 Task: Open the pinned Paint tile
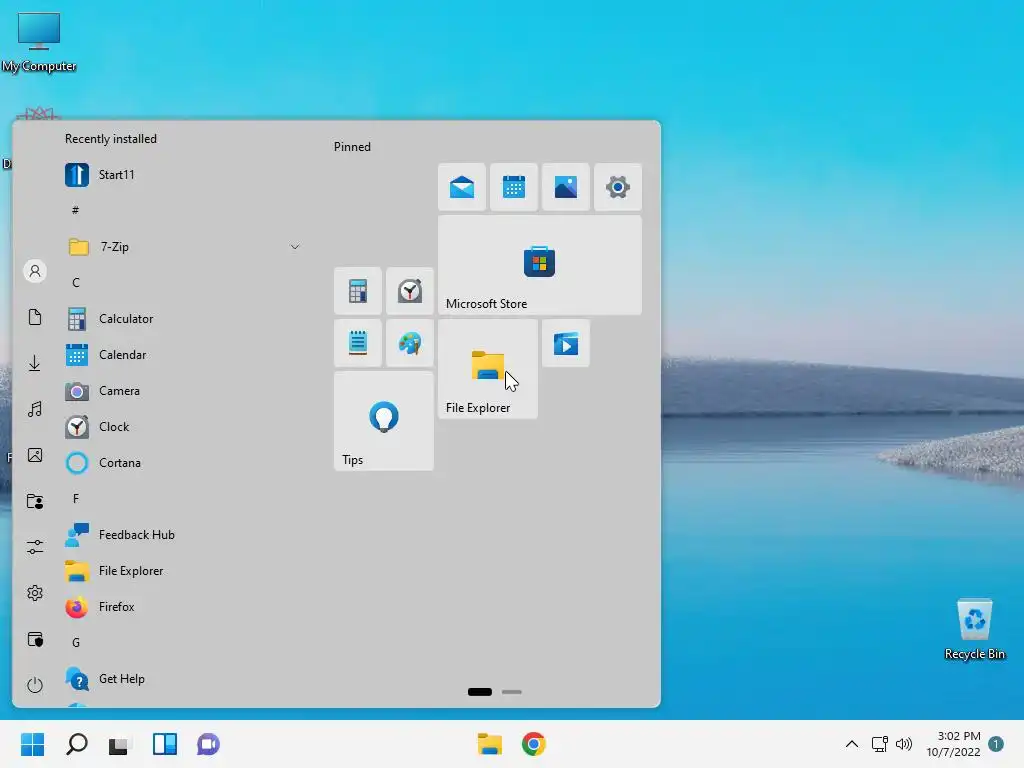(x=409, y=343)
